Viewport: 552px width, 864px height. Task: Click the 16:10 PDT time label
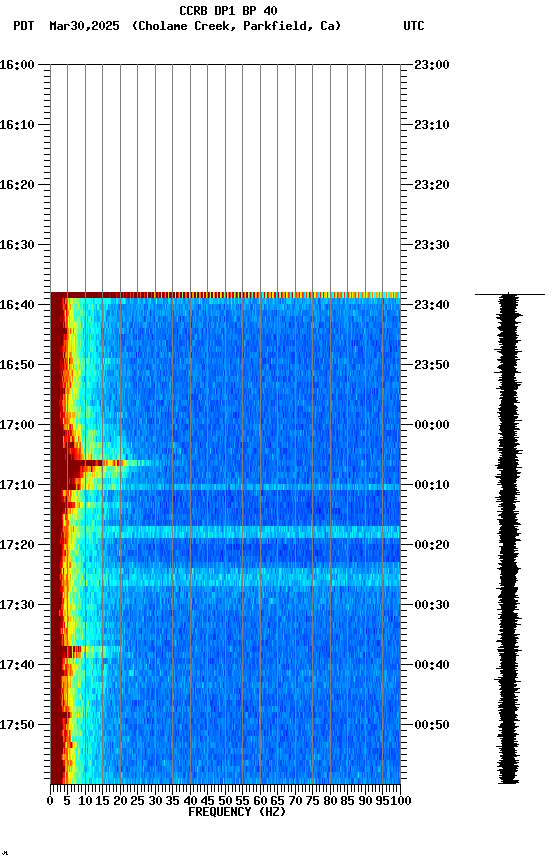pyautogui.click(x=17, y=125)
